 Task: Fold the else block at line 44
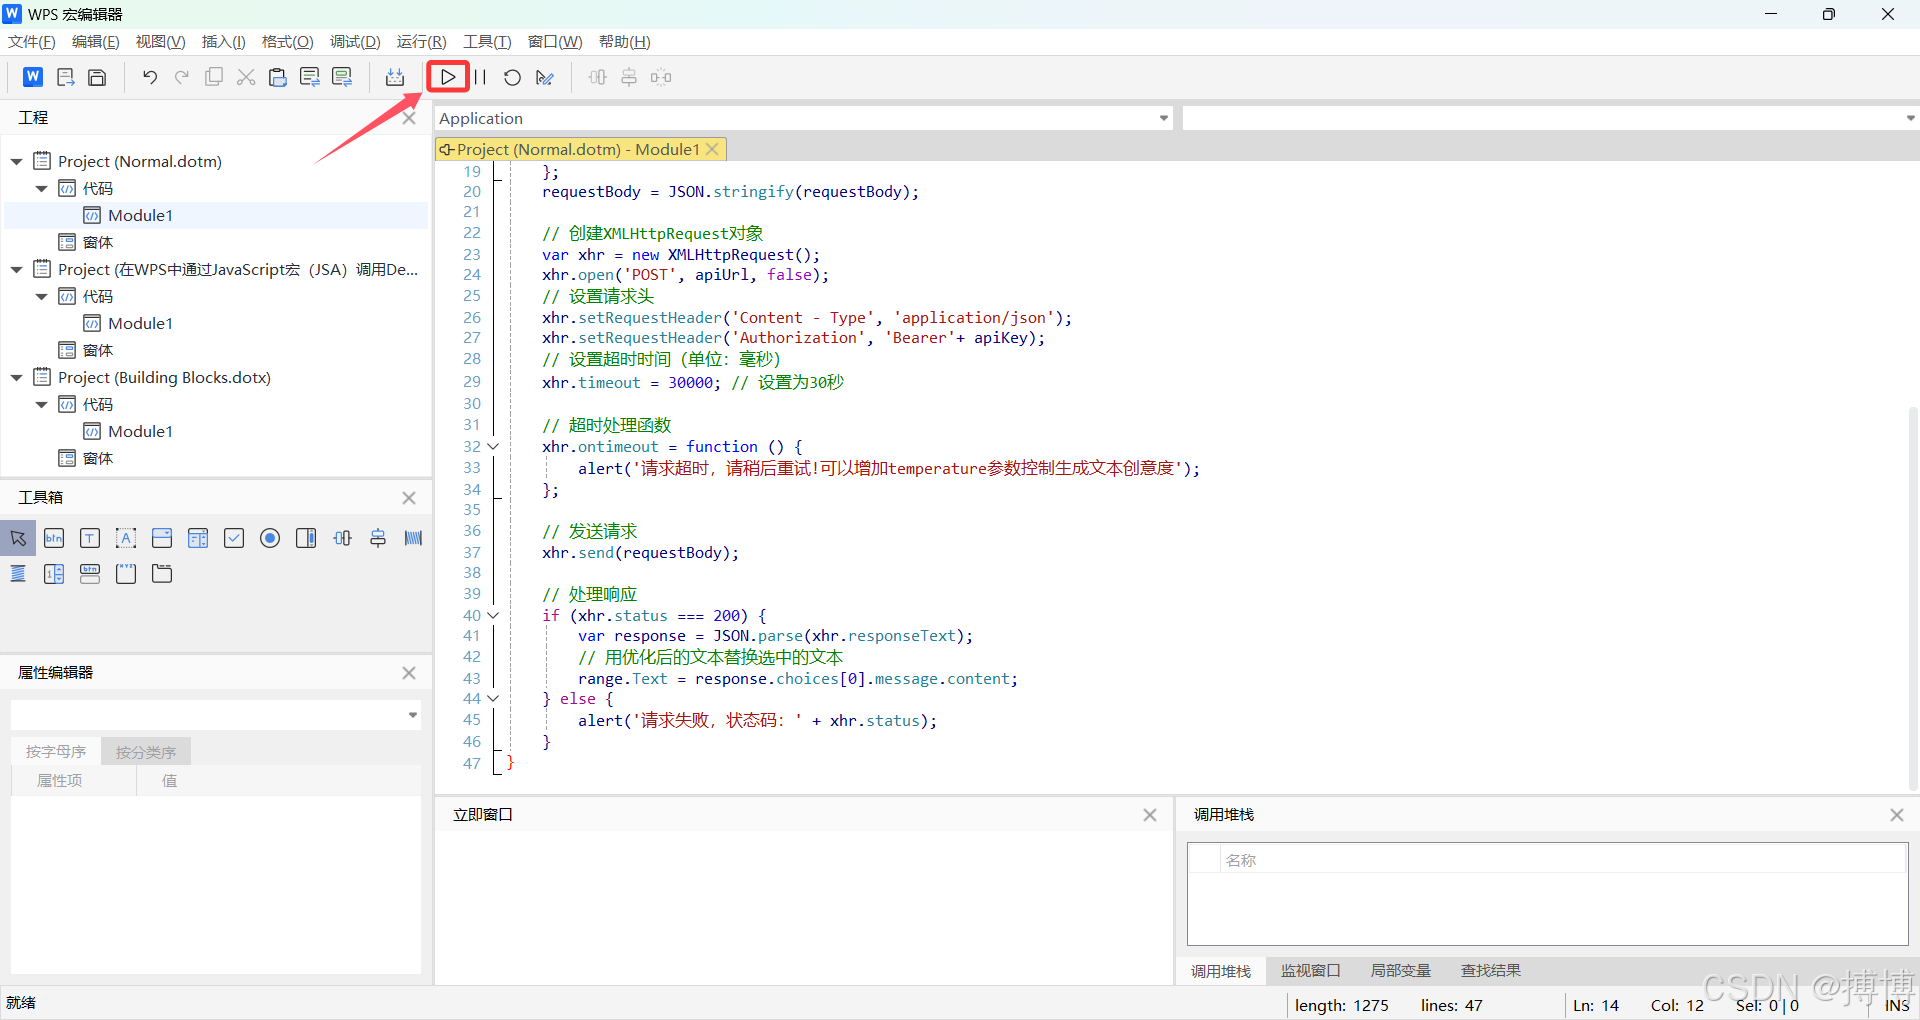493,699
